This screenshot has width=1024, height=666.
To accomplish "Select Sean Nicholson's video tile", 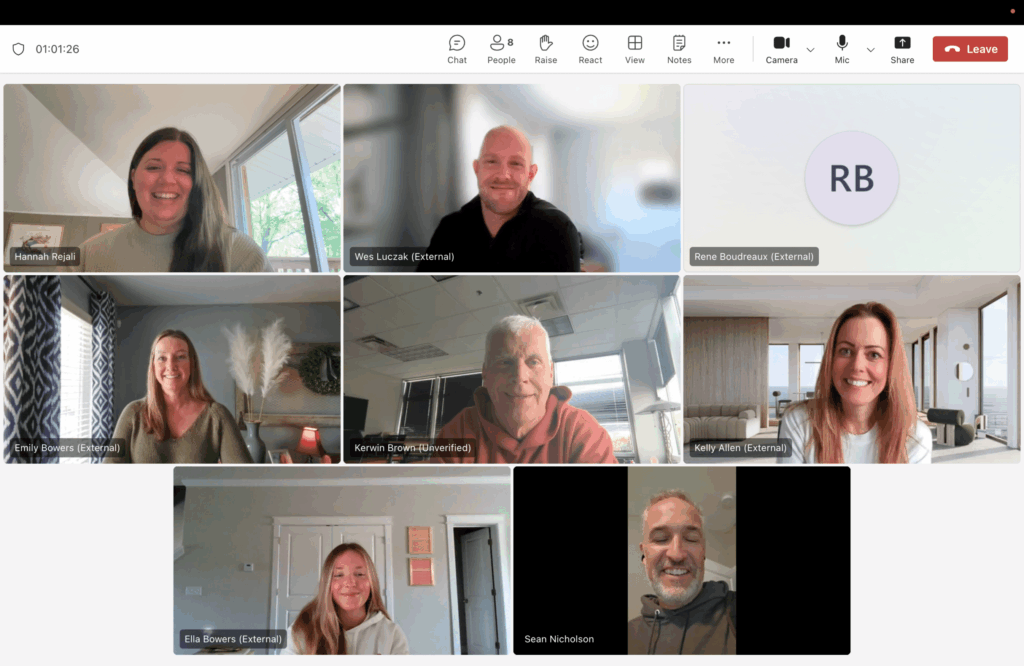I will tap(681, 560).
